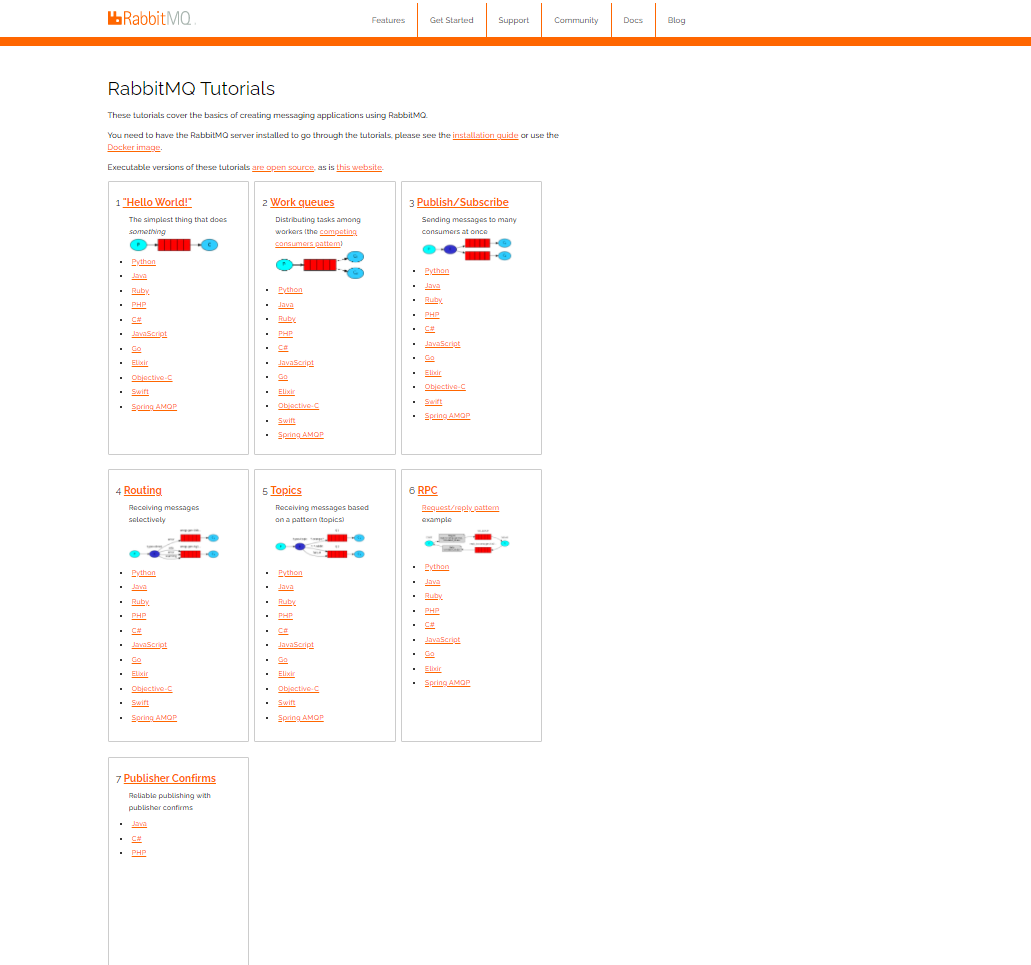This screenshot has height=965, width=1031.
Task: Click the Work queues diagram image
Action: [x=320, y=265]
